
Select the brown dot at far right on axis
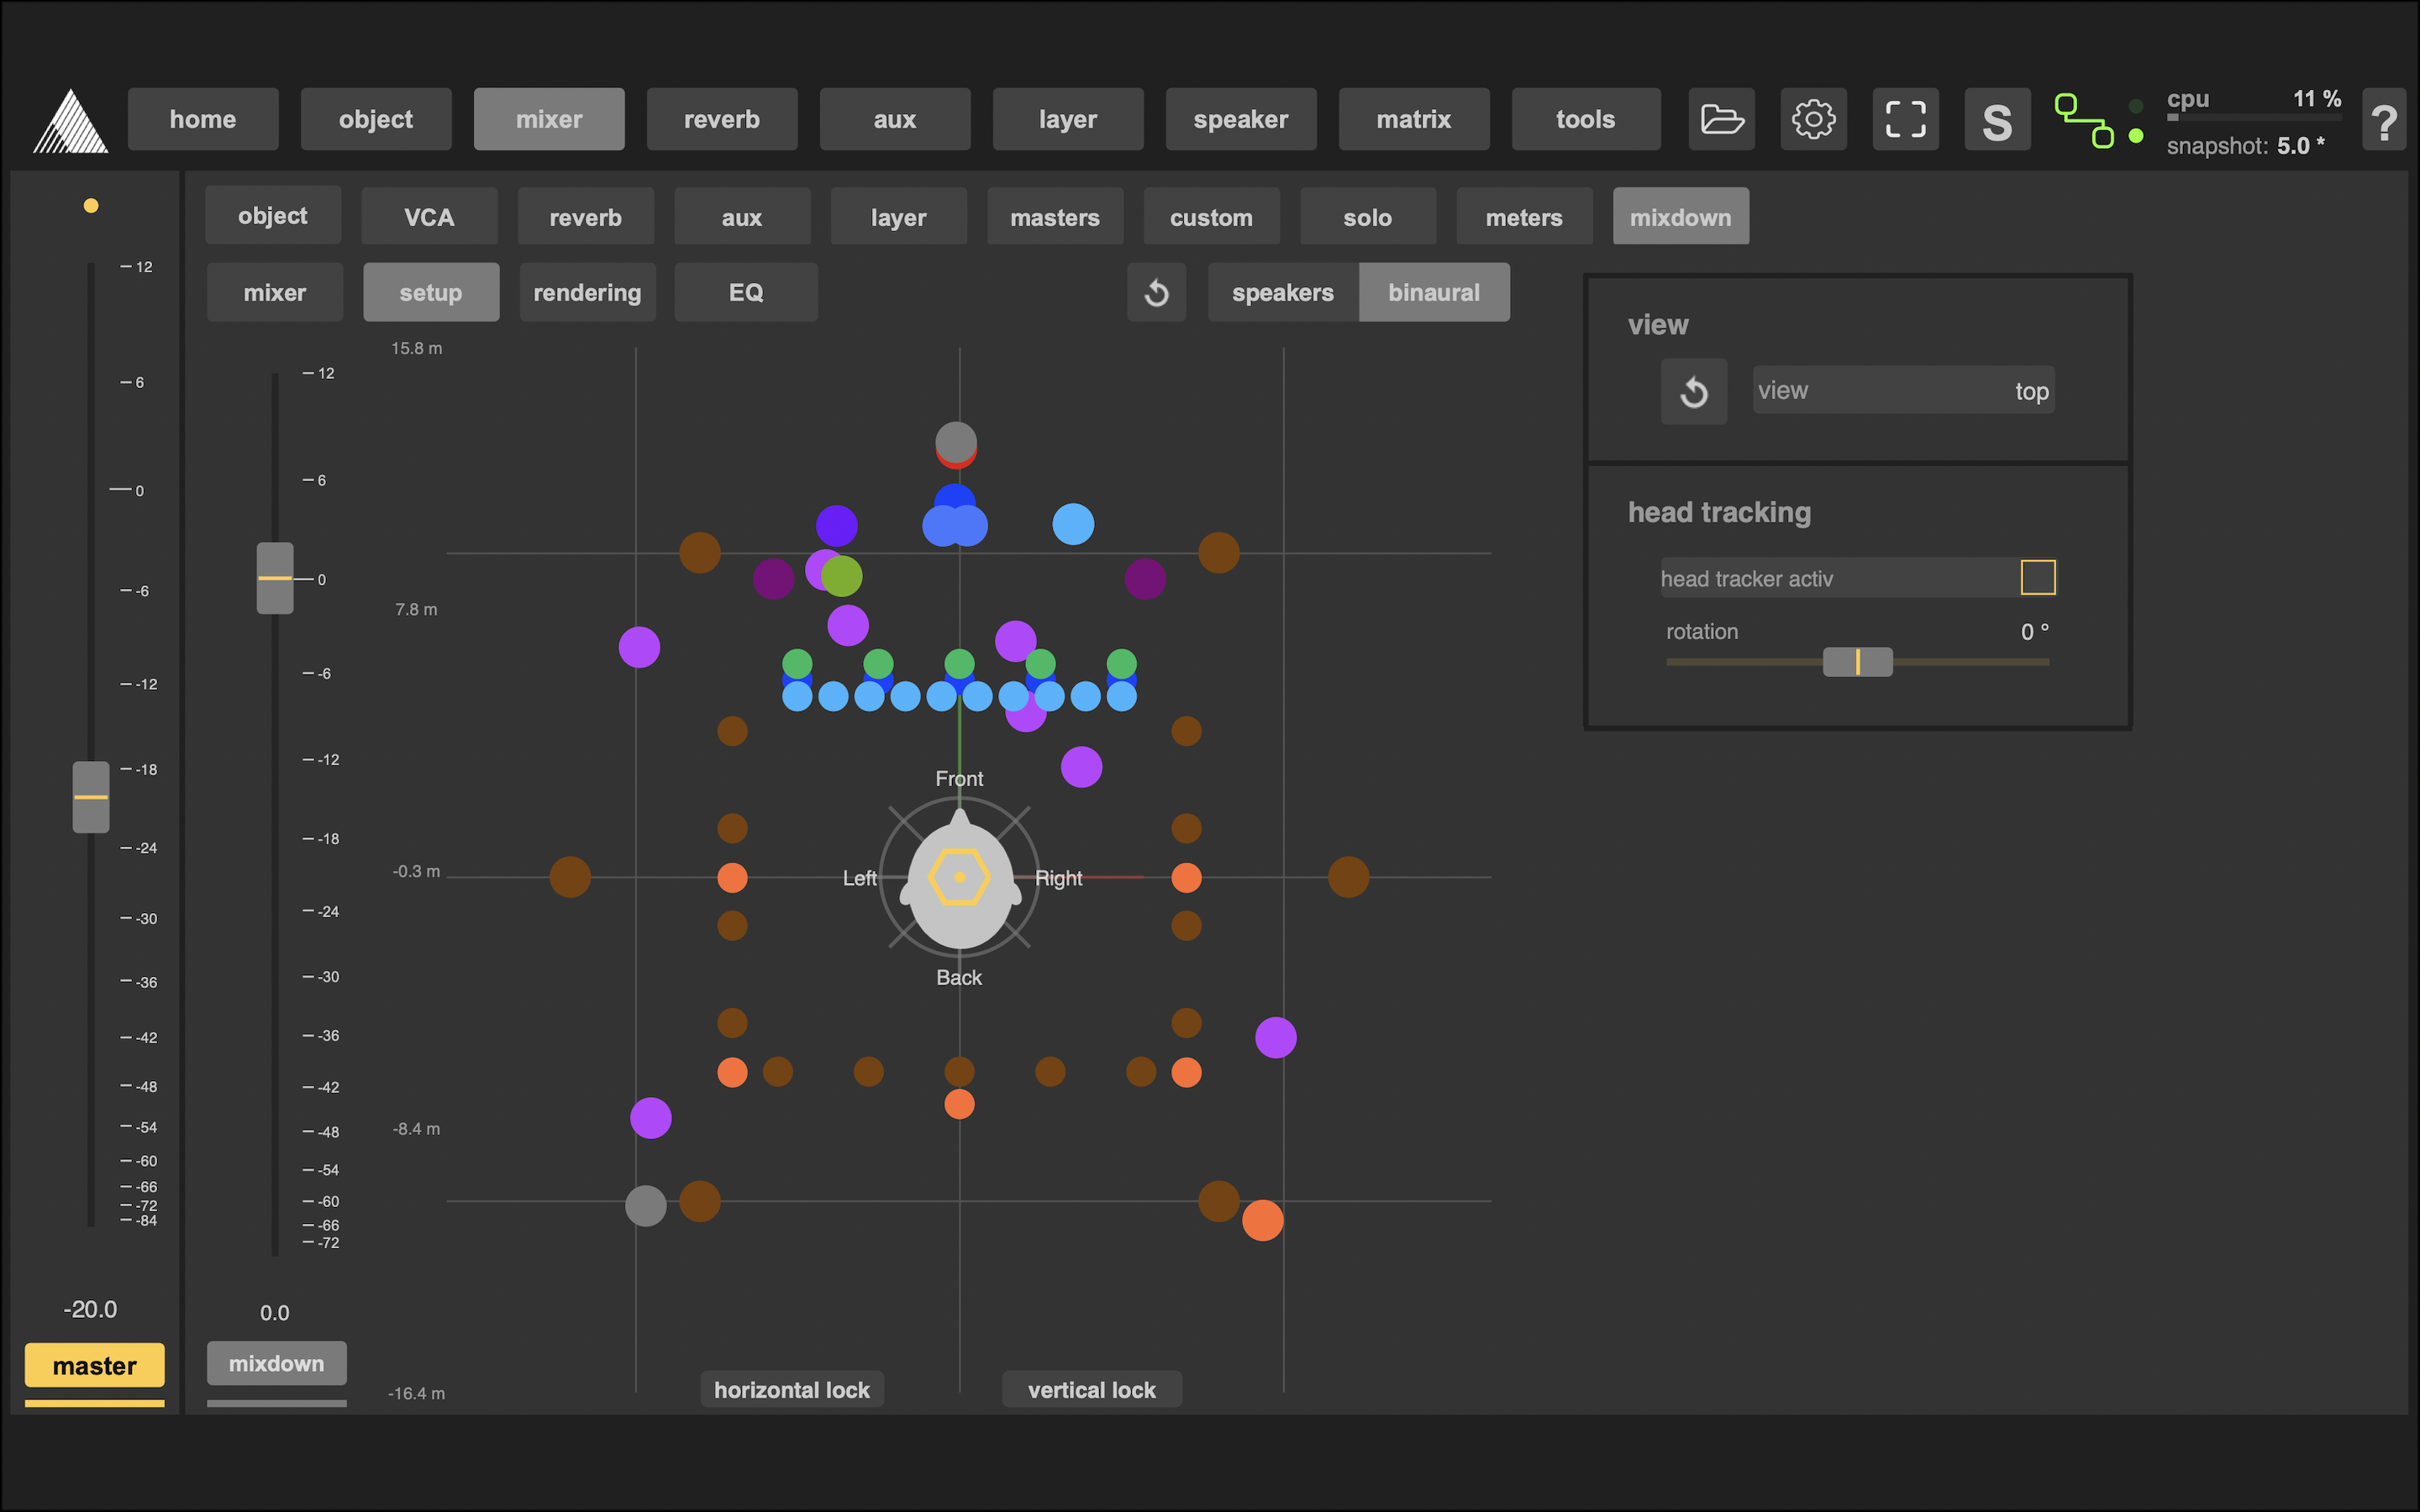click(x=1348, y=877)
